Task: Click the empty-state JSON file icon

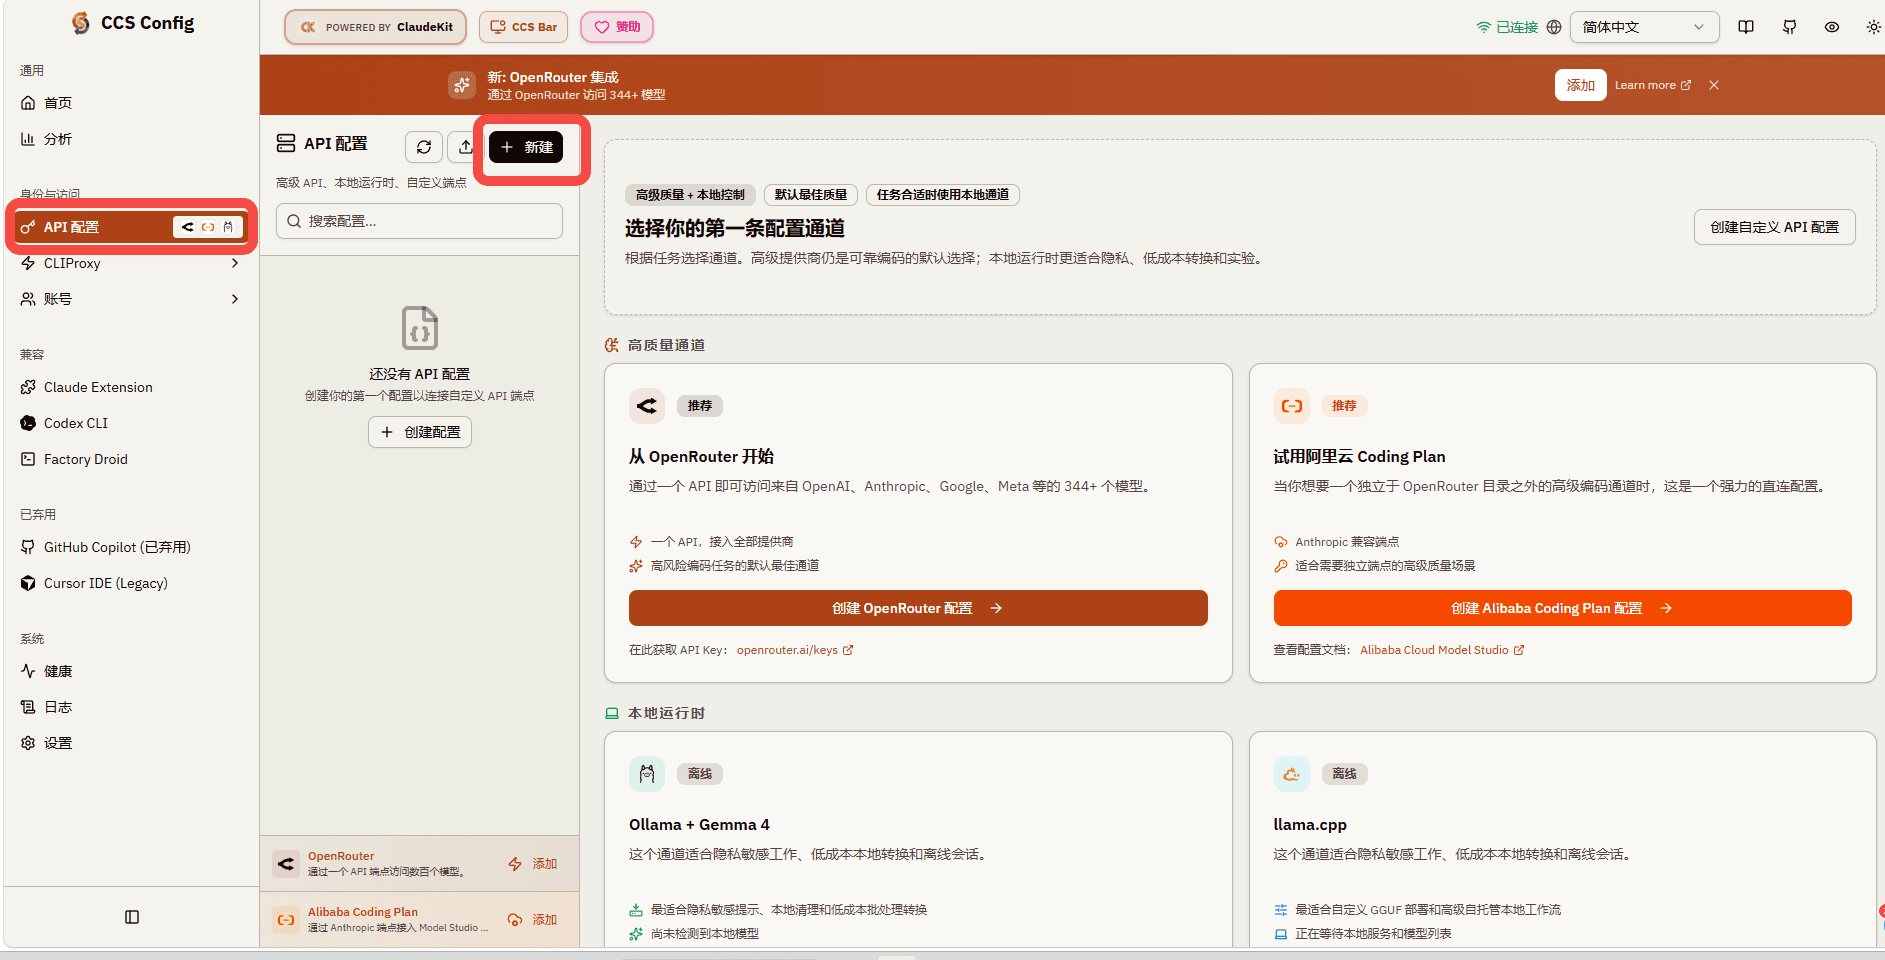Action: [420, 327]
